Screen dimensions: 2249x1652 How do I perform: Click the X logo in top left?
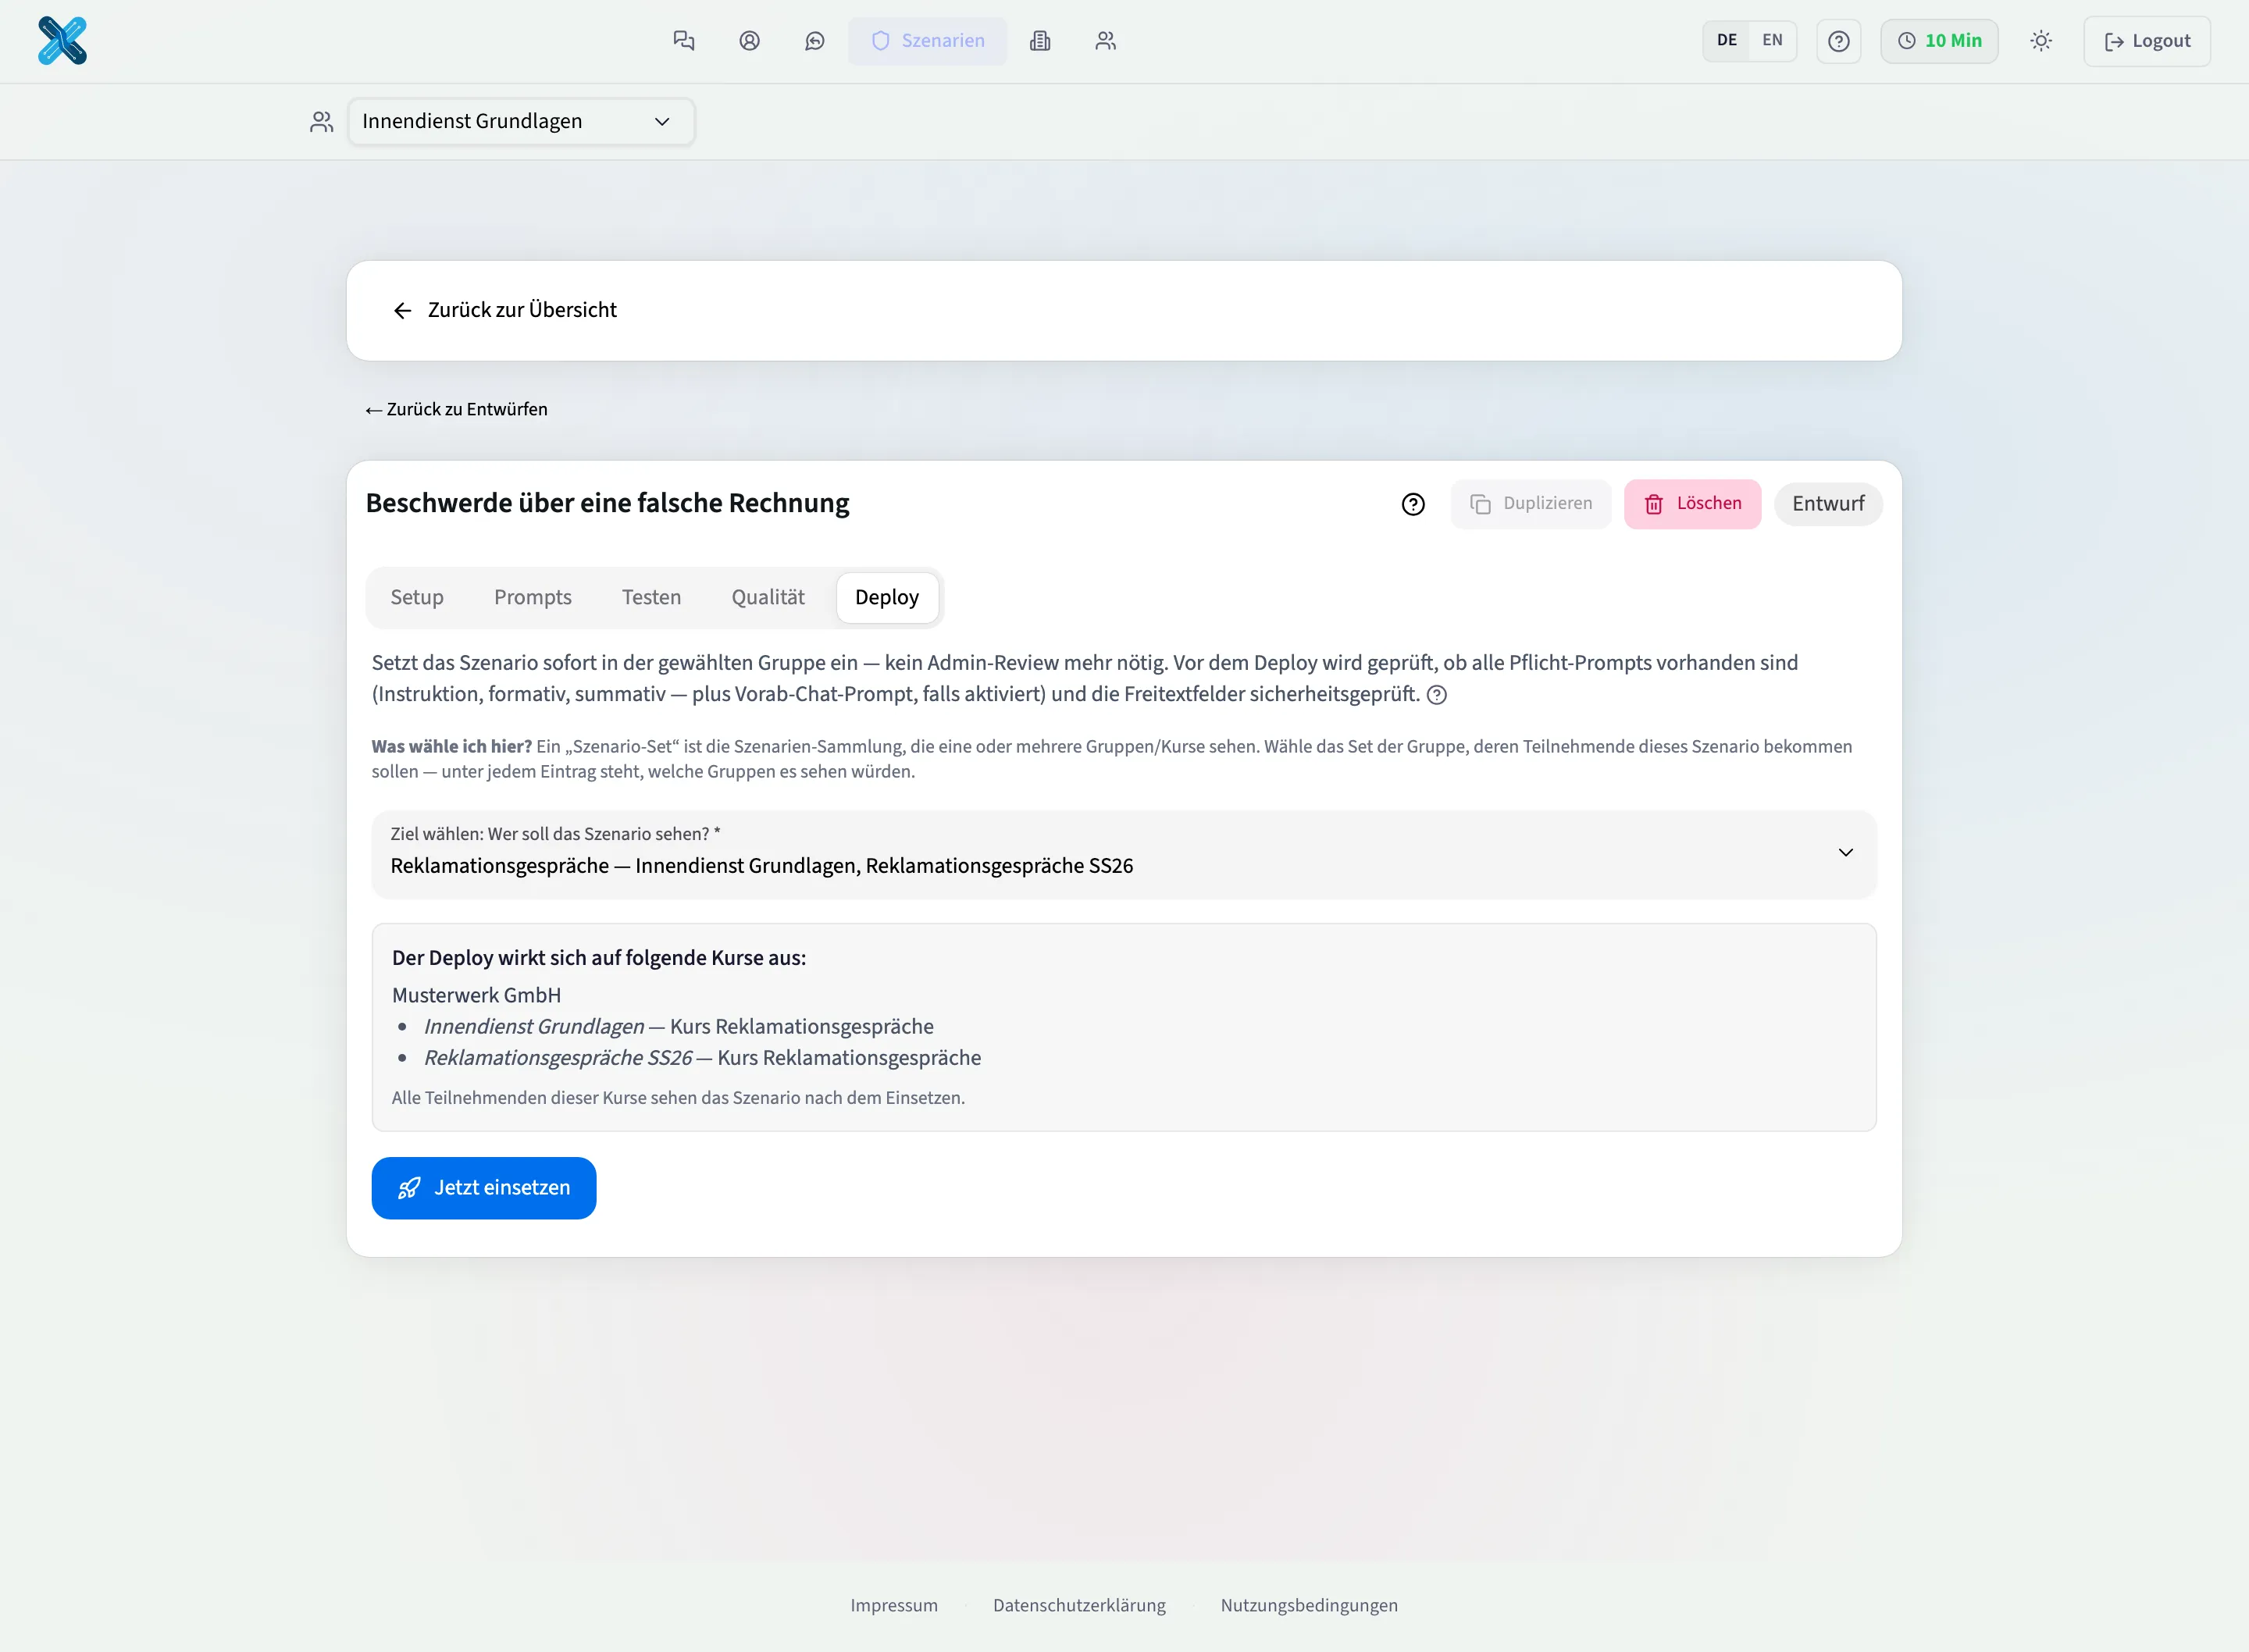62,41
